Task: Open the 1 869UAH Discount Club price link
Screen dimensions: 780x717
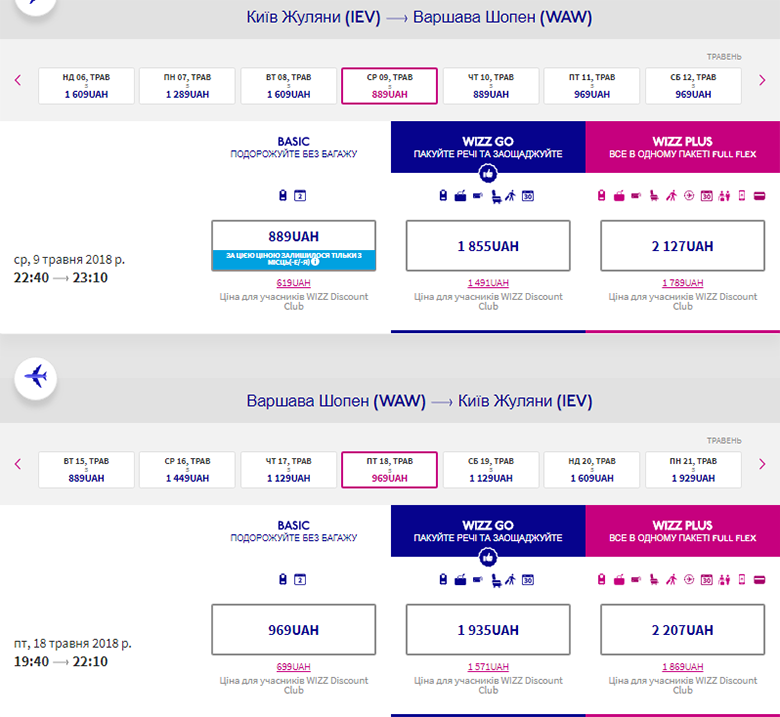Action: [x=682, y=667]
